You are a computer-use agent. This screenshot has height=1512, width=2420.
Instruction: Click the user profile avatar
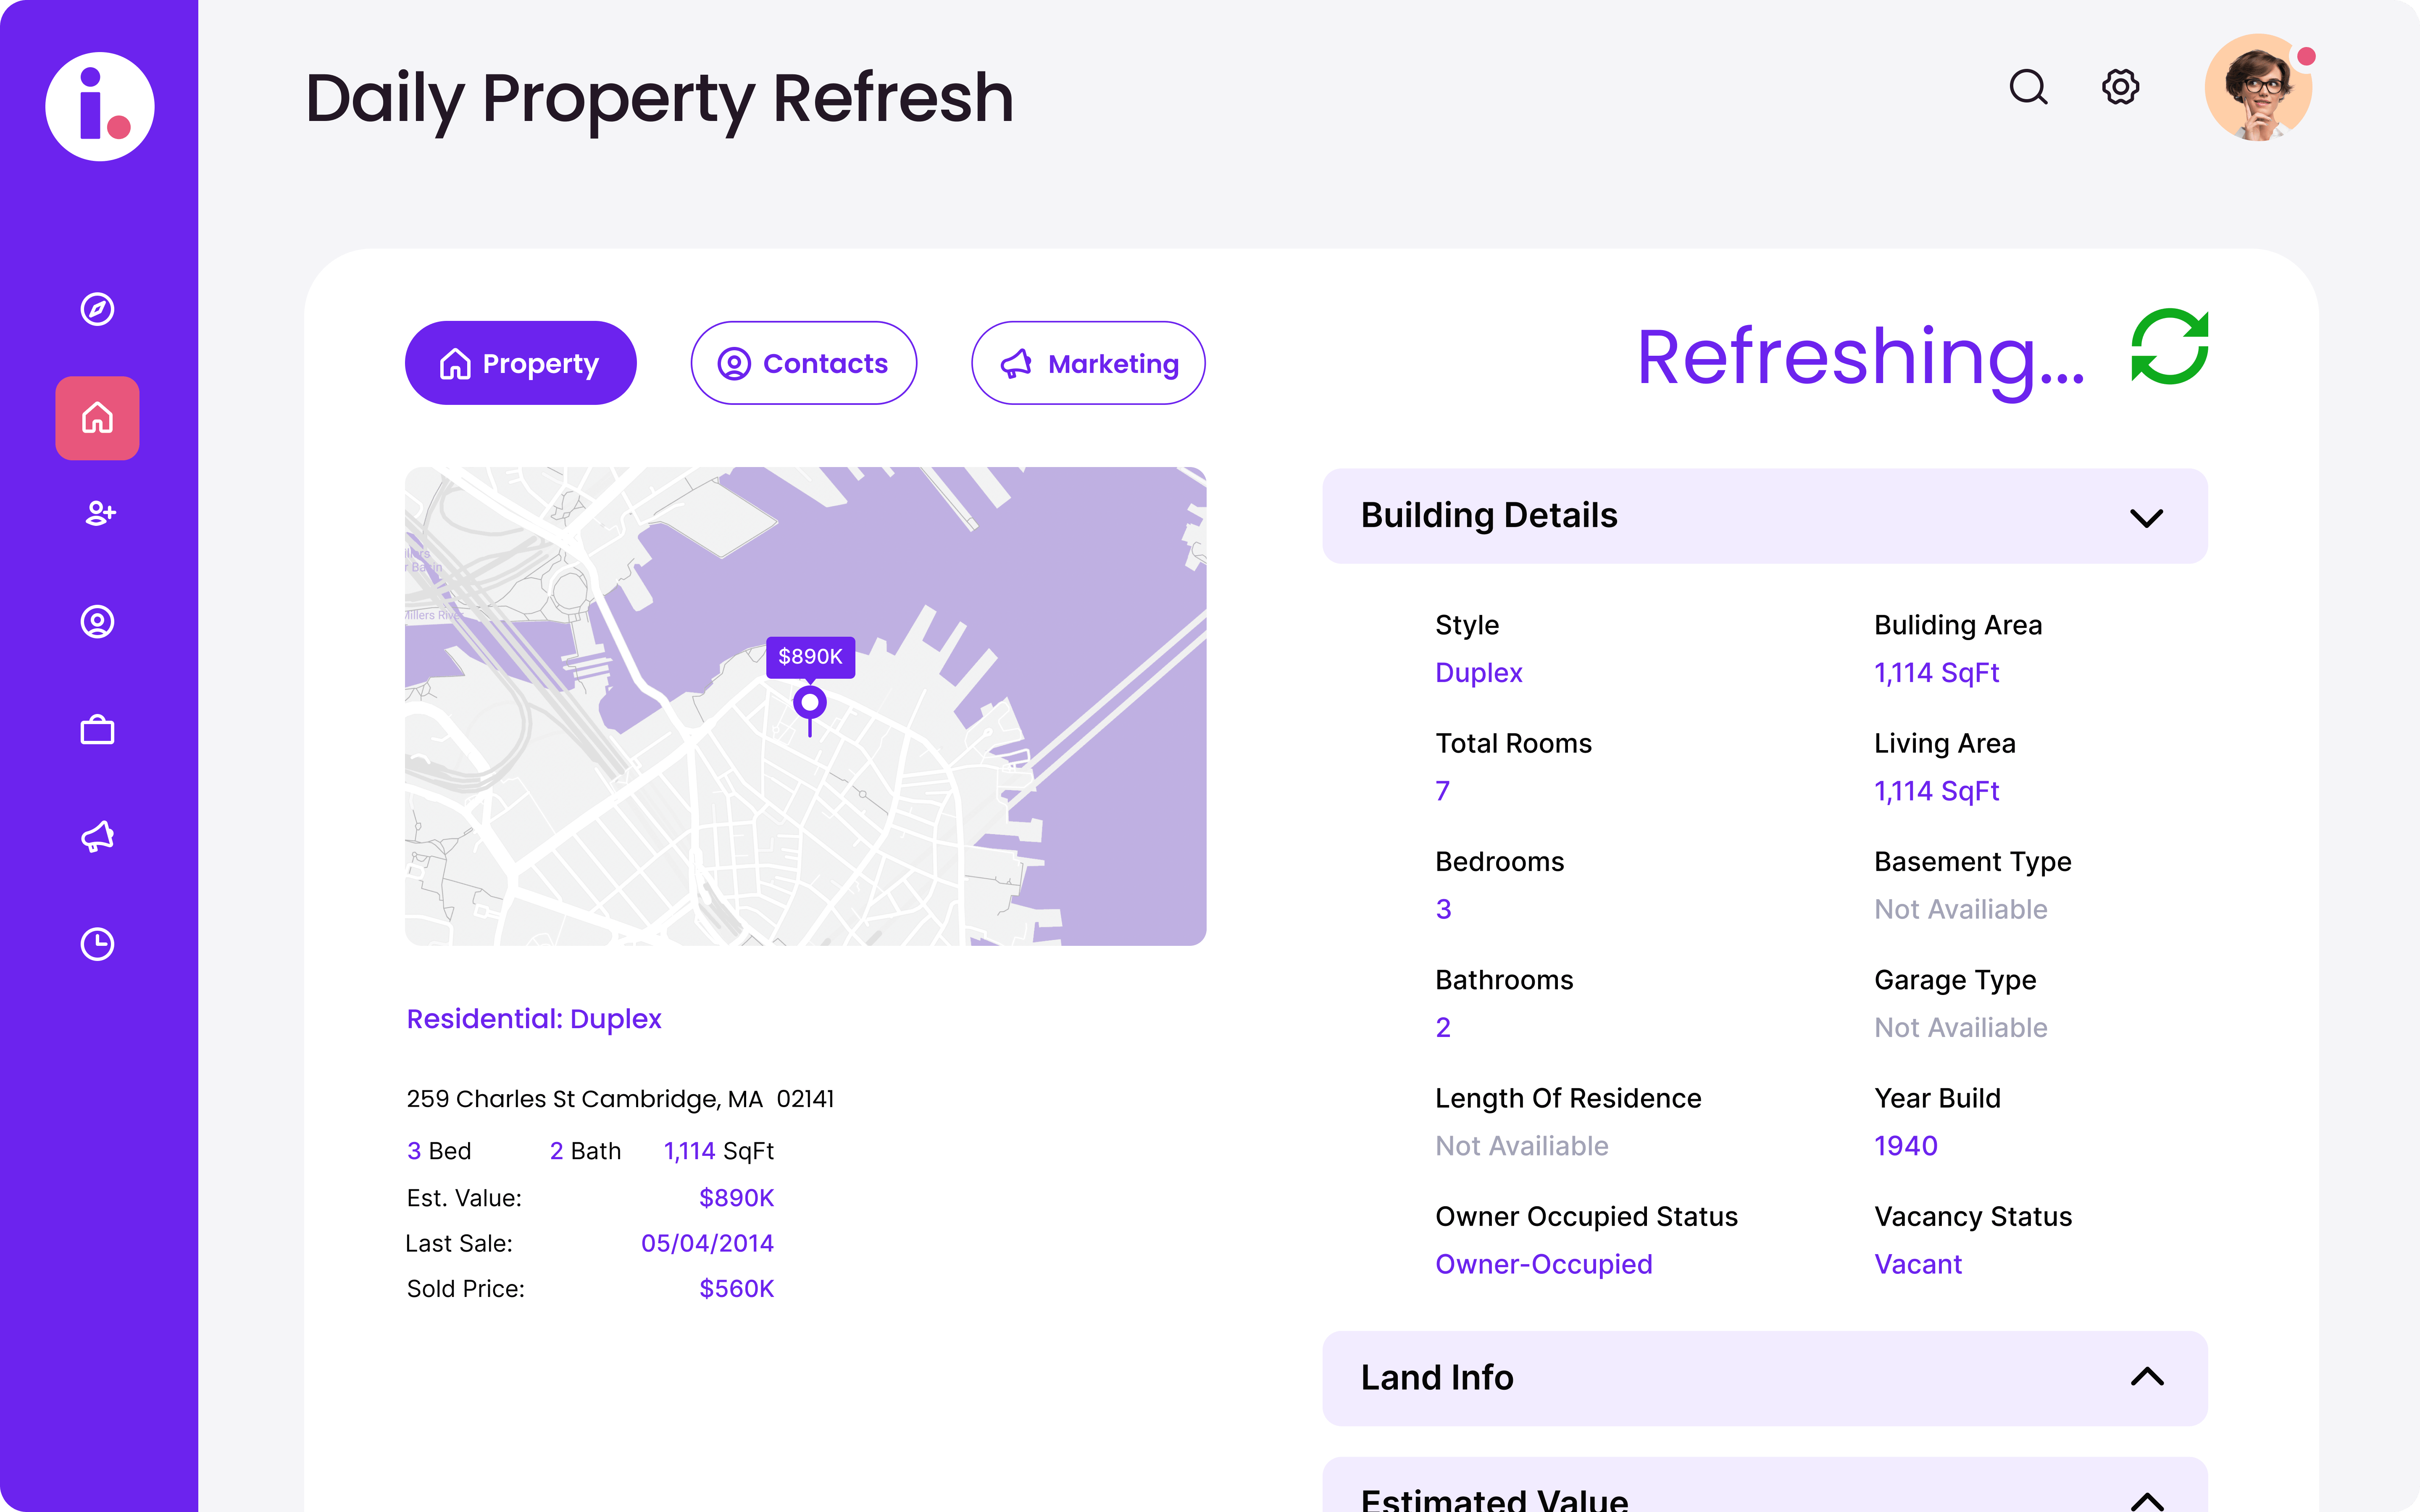pos(2258,88)
